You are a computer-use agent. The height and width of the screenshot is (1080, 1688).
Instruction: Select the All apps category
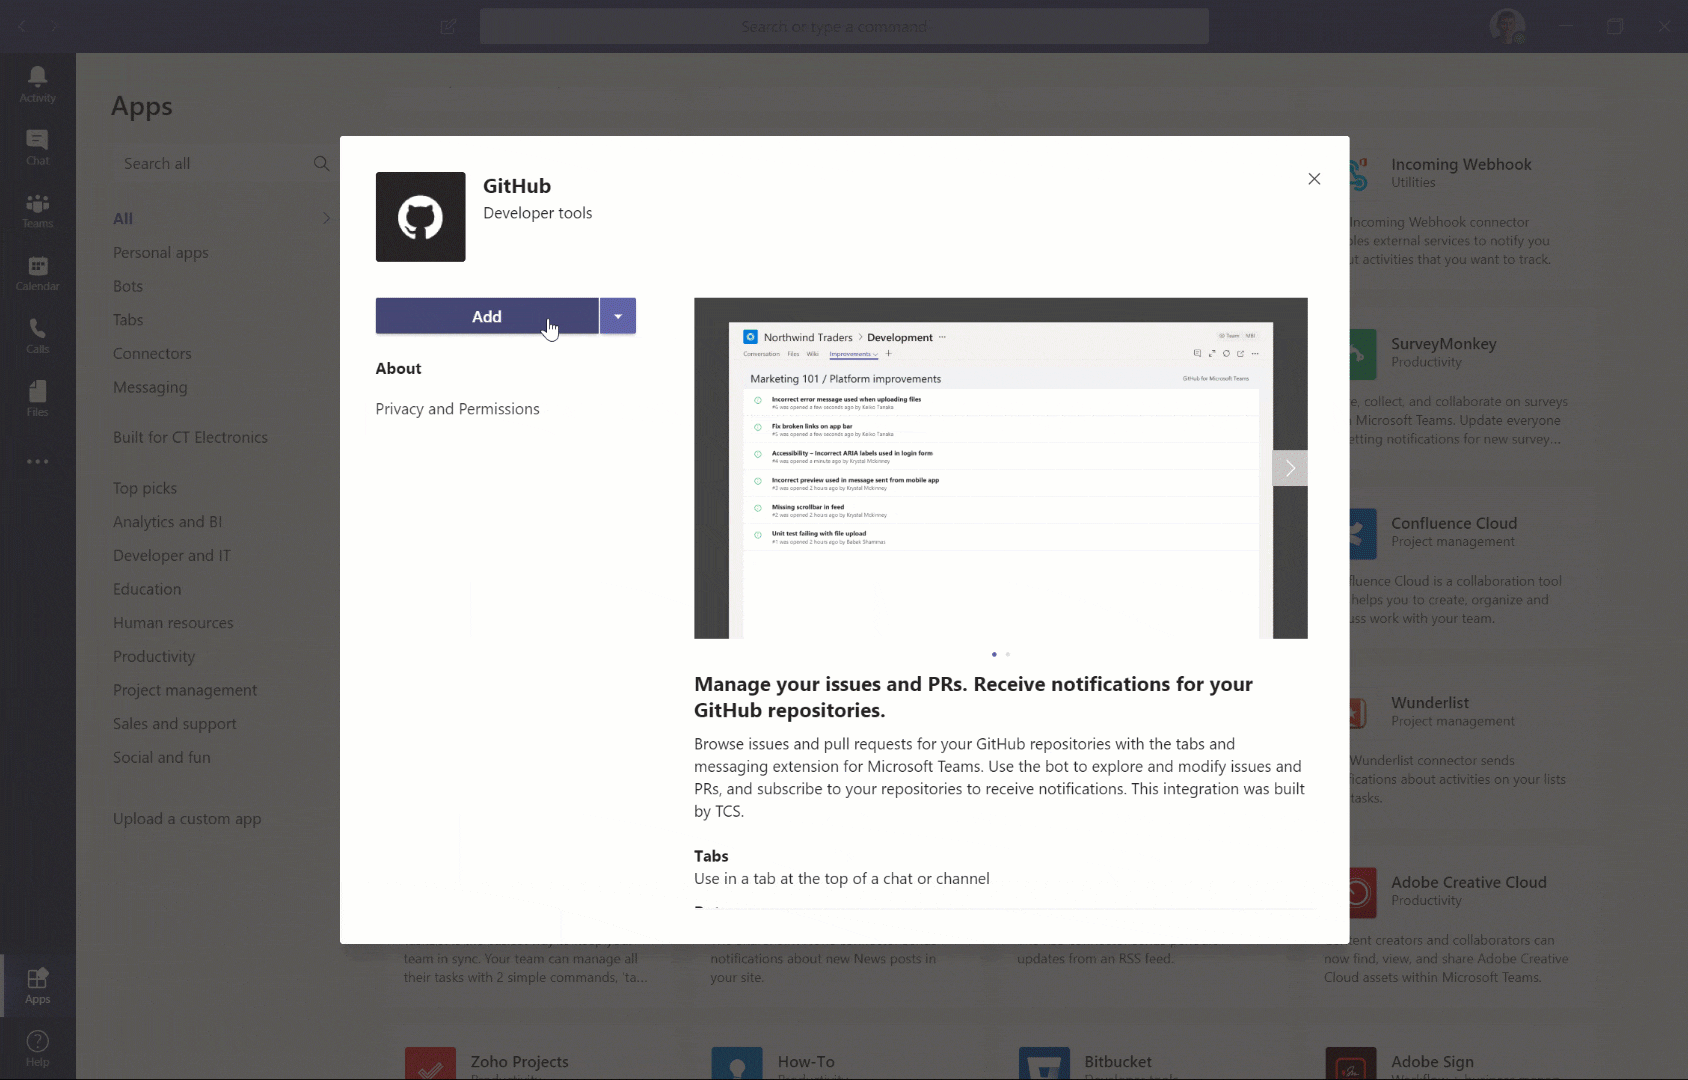click(x=123, y=218)
